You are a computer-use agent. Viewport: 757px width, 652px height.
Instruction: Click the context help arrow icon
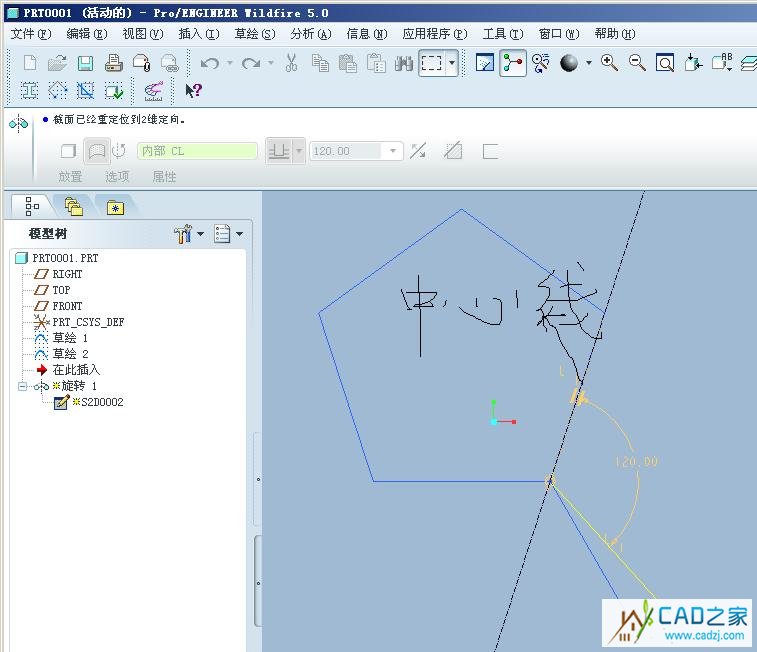[x=194, y=90]
